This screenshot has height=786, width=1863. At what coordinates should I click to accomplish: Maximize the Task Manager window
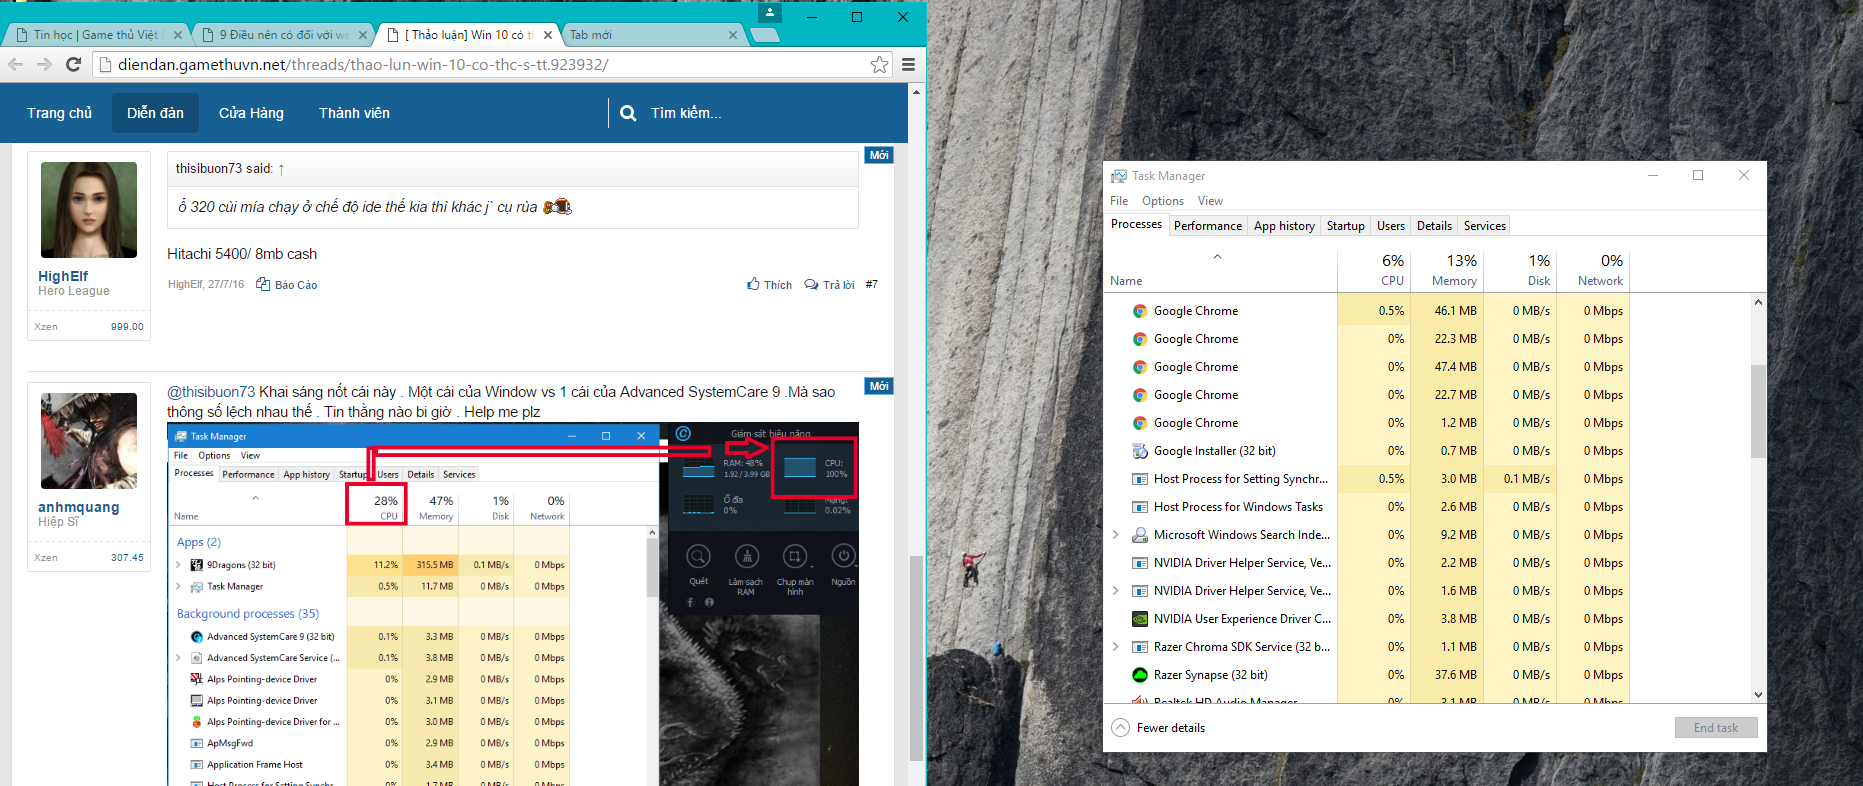coord(1698,175)
